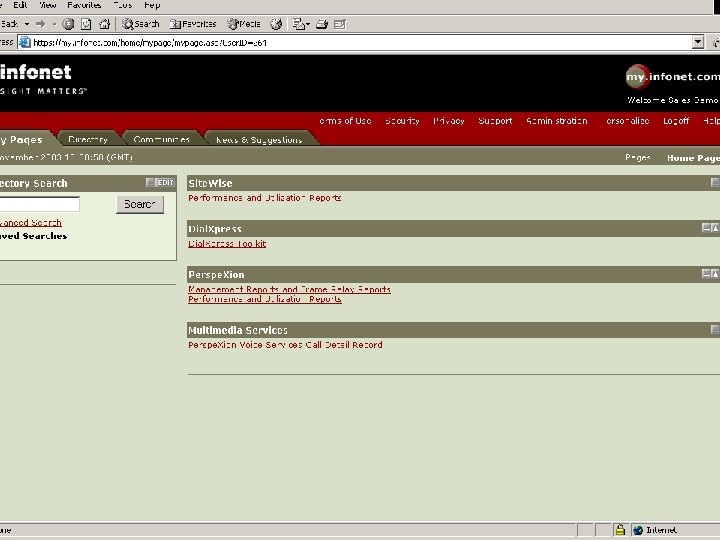The width and height of the screenshot is (720, 540).
Task: Click the Print toolbar icon
Action: (x=321, y=24)
